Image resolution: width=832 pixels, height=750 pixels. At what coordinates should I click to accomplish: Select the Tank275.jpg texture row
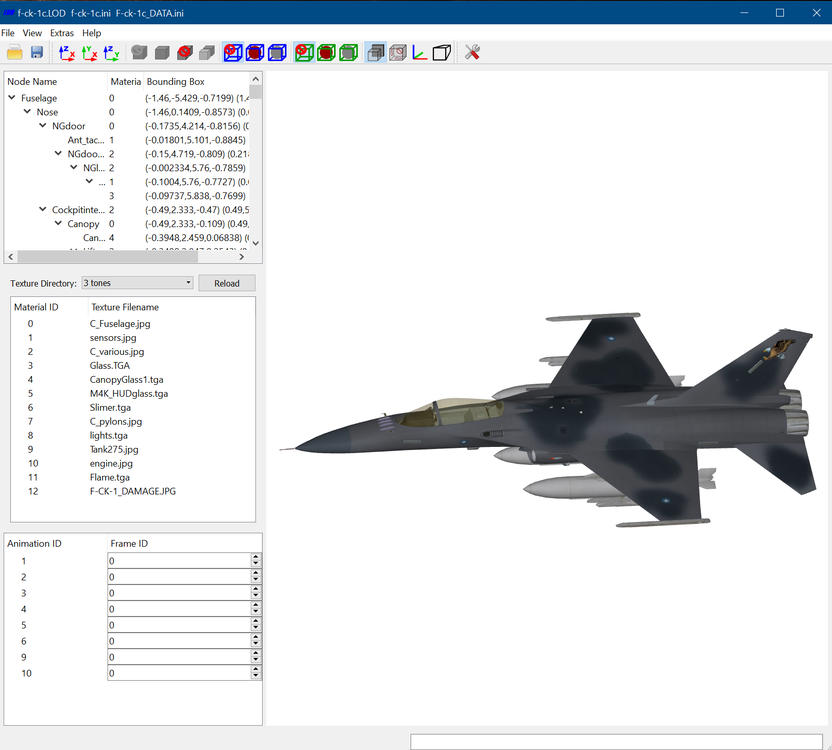tap(133, 450)
